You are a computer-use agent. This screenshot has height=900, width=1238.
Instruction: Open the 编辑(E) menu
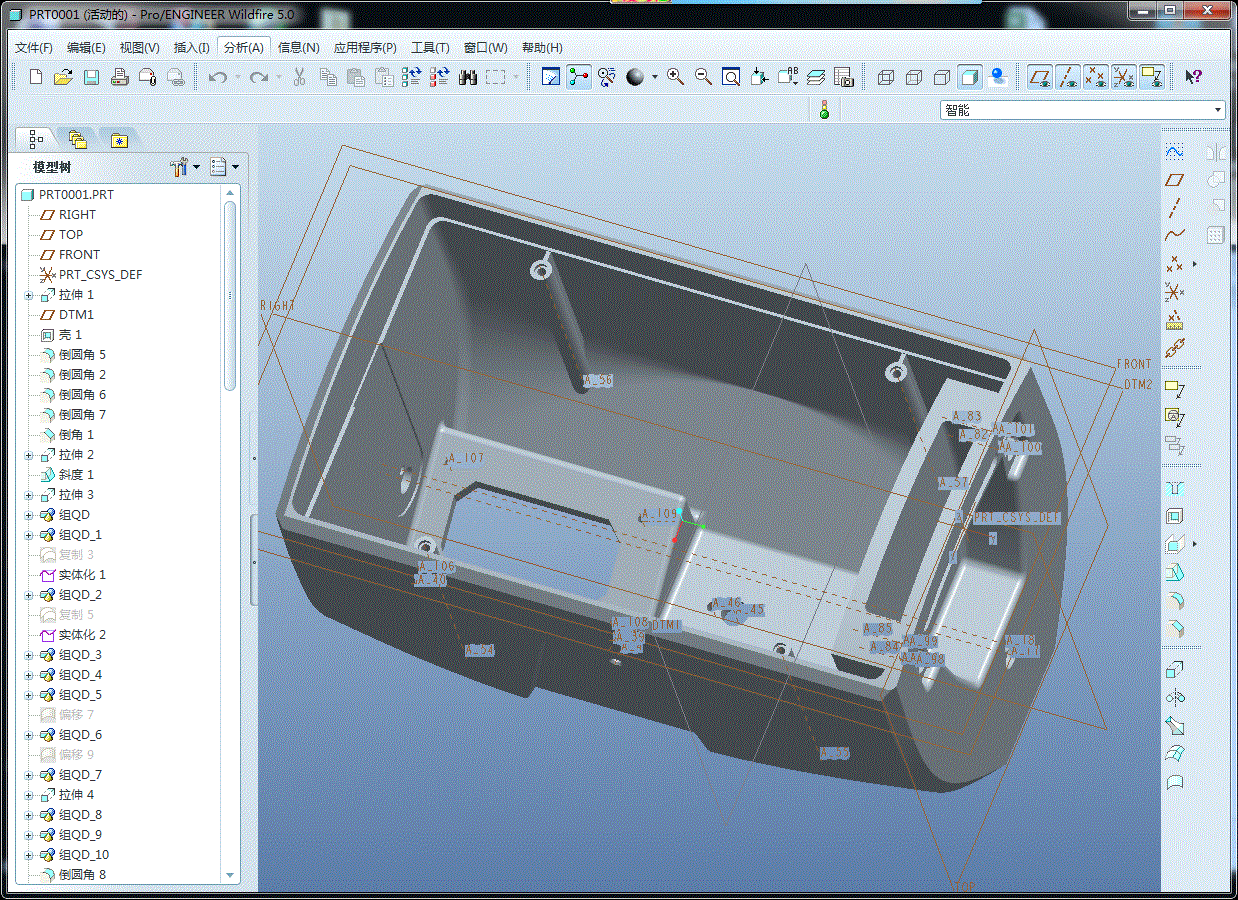(86, 47)
